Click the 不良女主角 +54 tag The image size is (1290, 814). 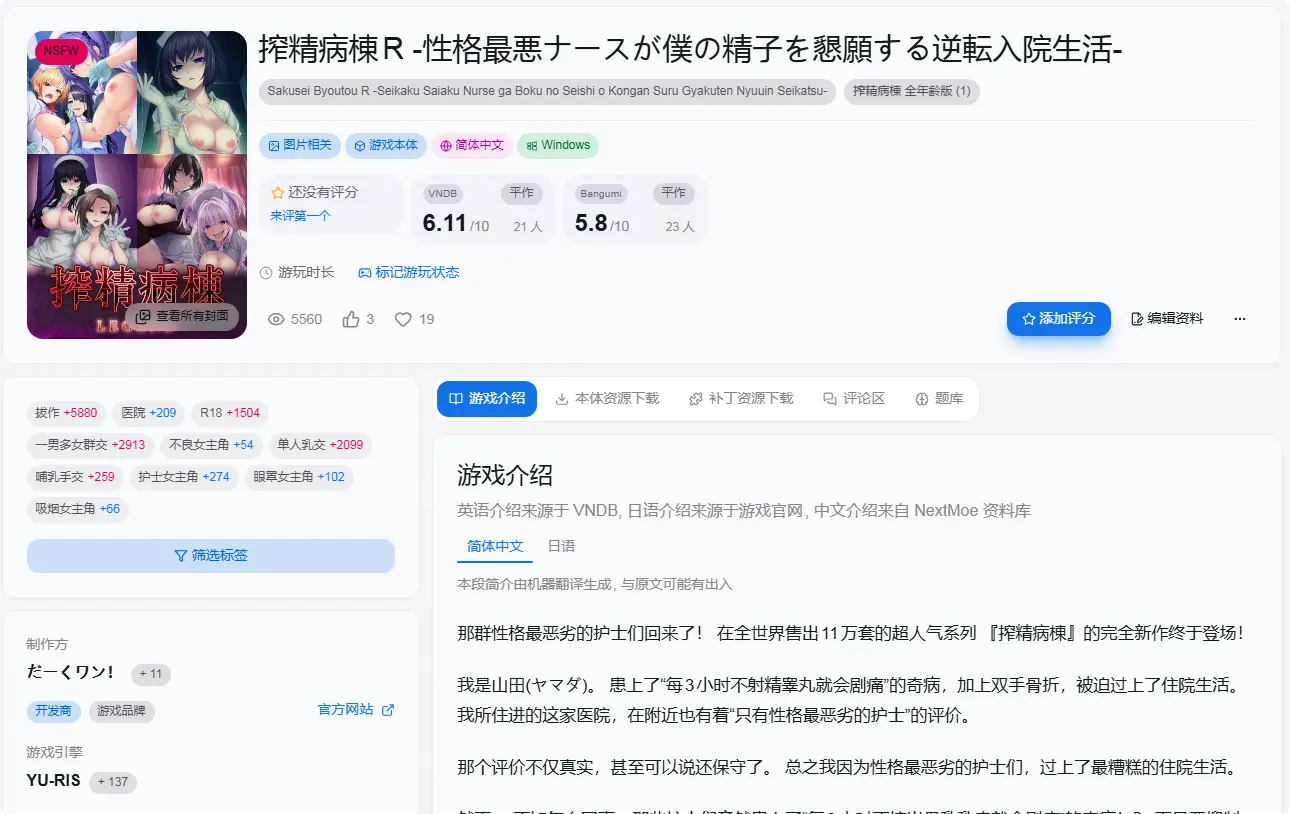click(211, 445)
